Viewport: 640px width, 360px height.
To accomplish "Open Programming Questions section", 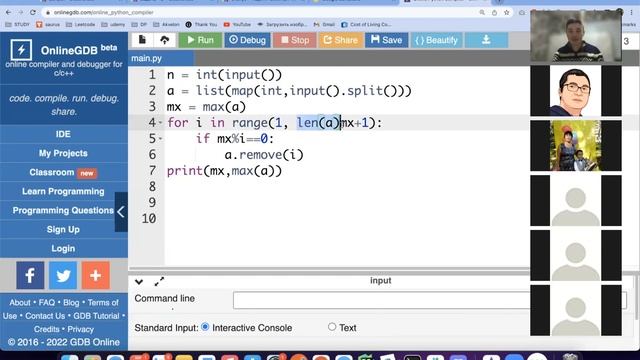I will (x=63, y=211).
